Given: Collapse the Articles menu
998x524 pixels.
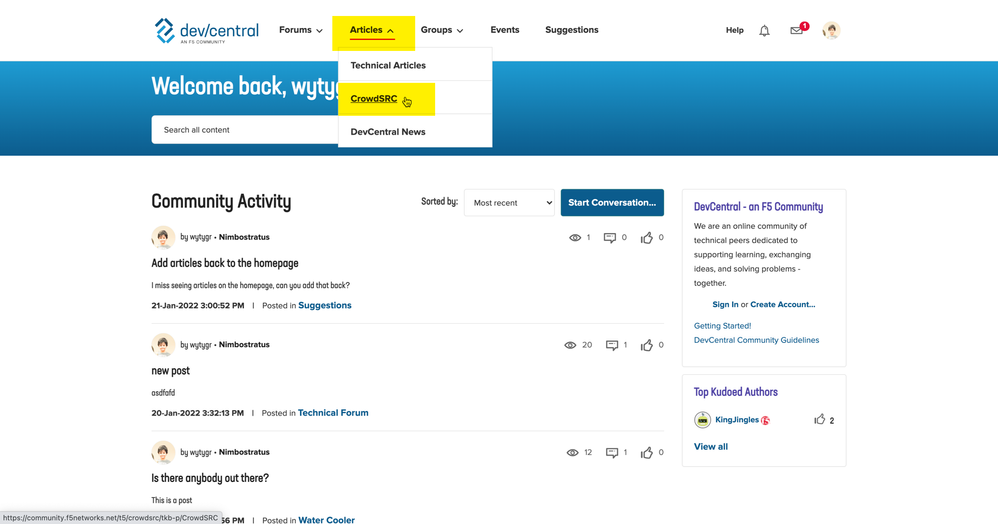Looking at the screenshot, I should (x=372, y=30).
